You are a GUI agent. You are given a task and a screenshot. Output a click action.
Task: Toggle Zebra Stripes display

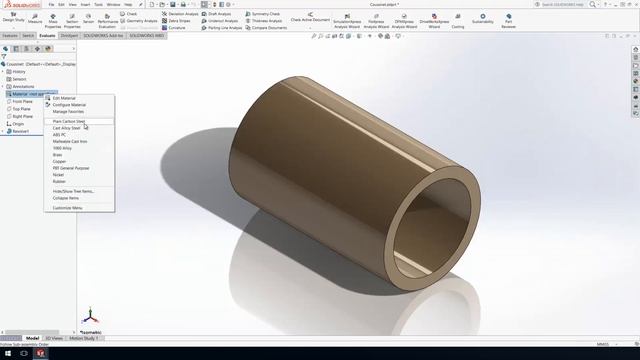(176, 21)
